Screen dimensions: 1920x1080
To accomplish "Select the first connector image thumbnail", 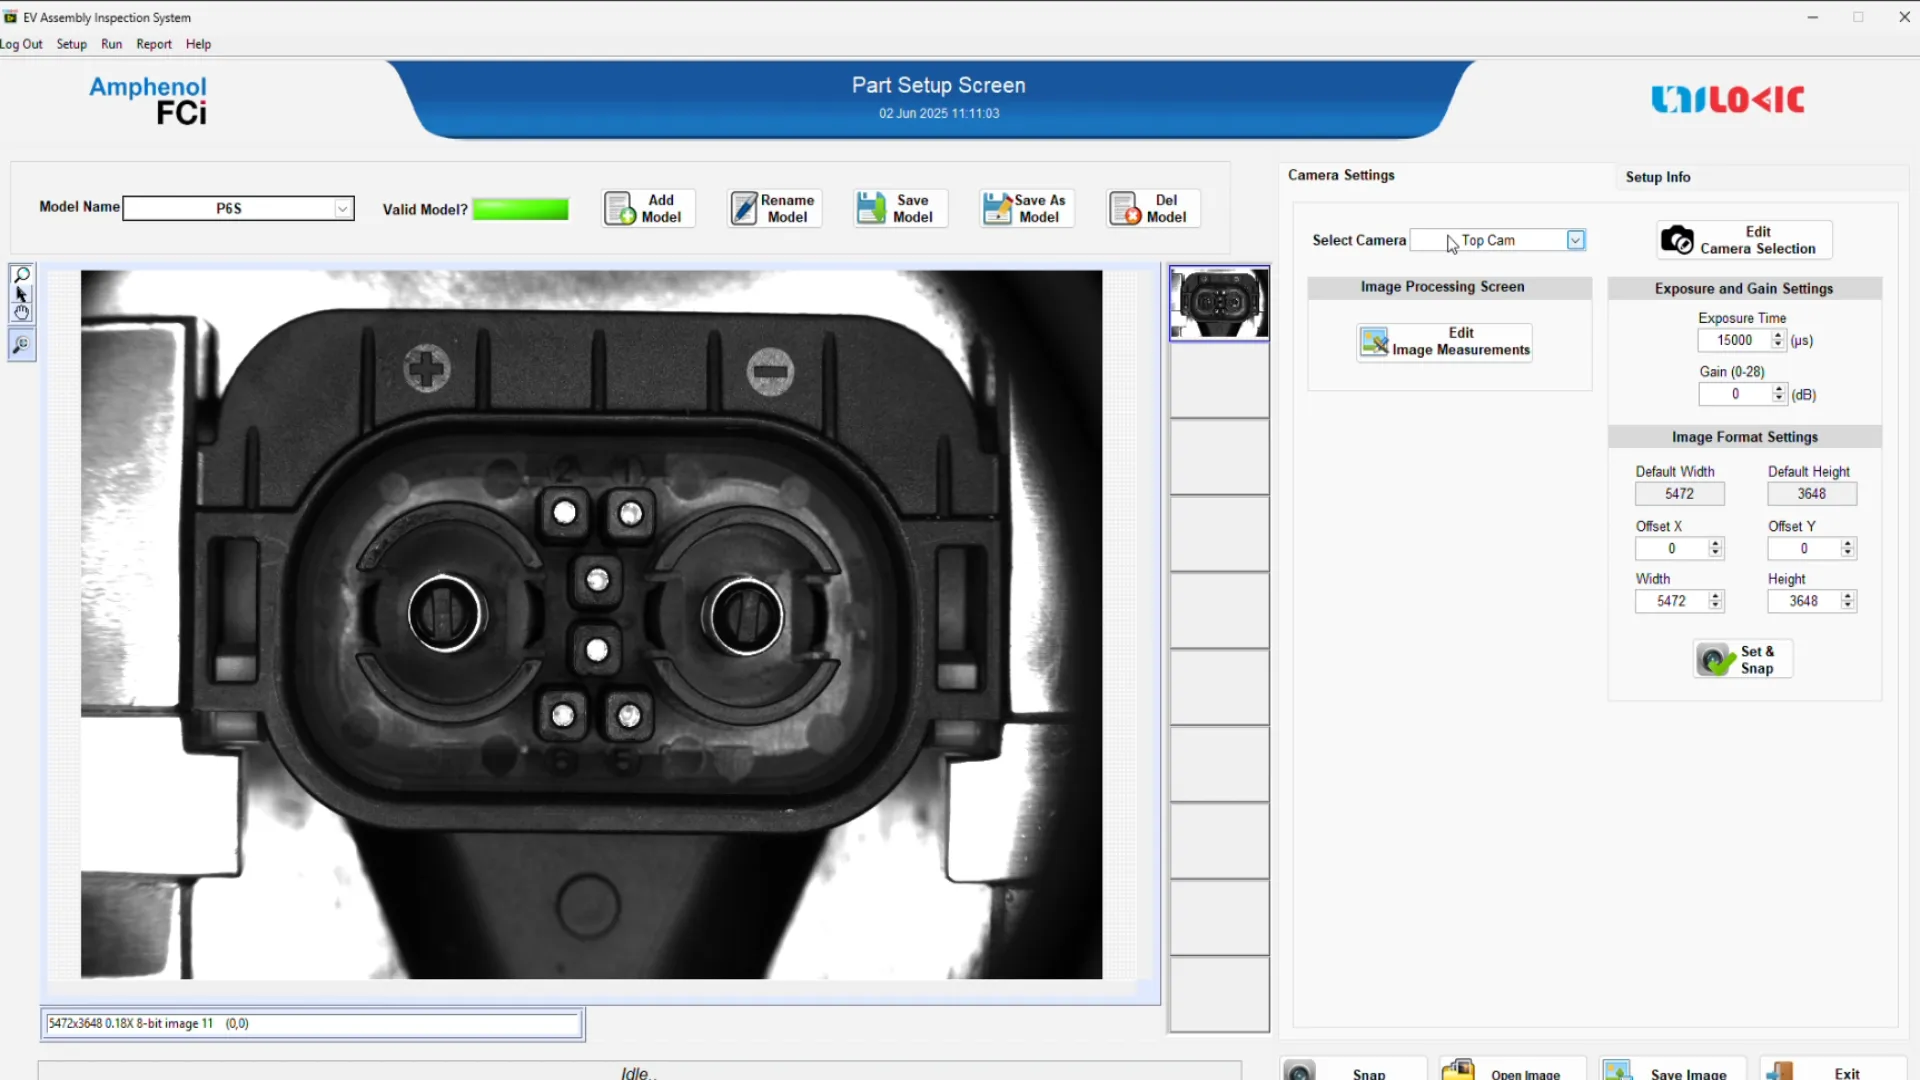I will (x=1219, y=303).
